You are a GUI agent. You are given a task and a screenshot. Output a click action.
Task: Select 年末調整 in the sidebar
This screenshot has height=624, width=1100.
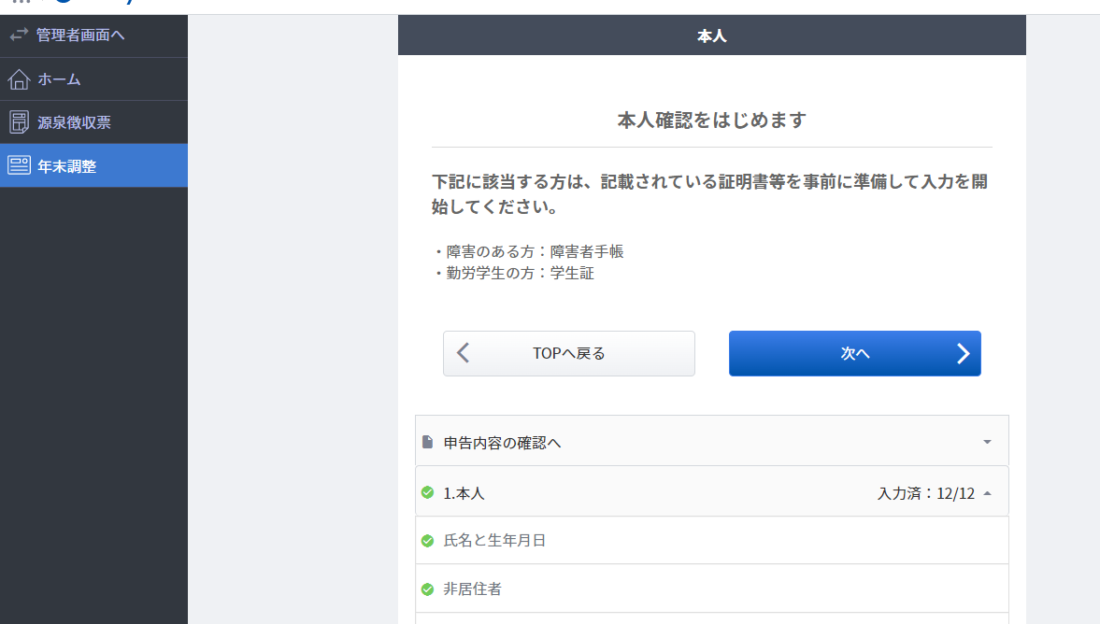tap(94, 166)
